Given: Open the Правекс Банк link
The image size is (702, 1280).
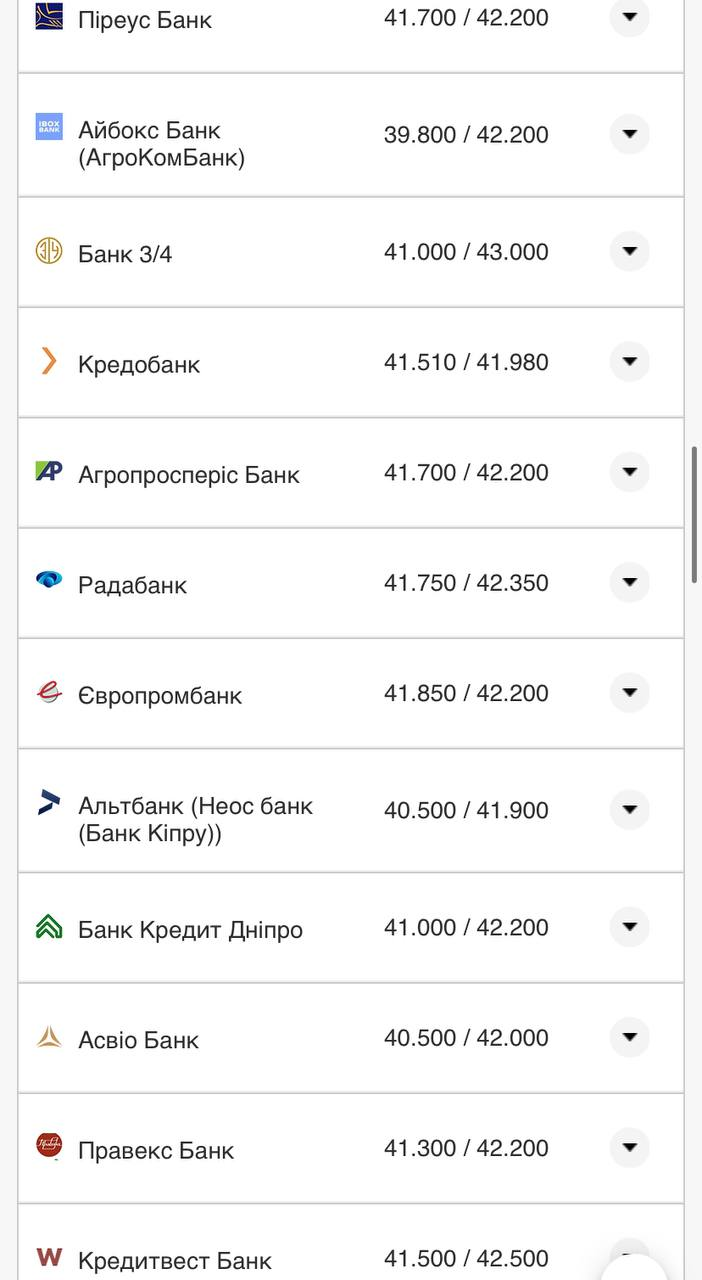Looking at the screenshot, I should [156, 1150].
